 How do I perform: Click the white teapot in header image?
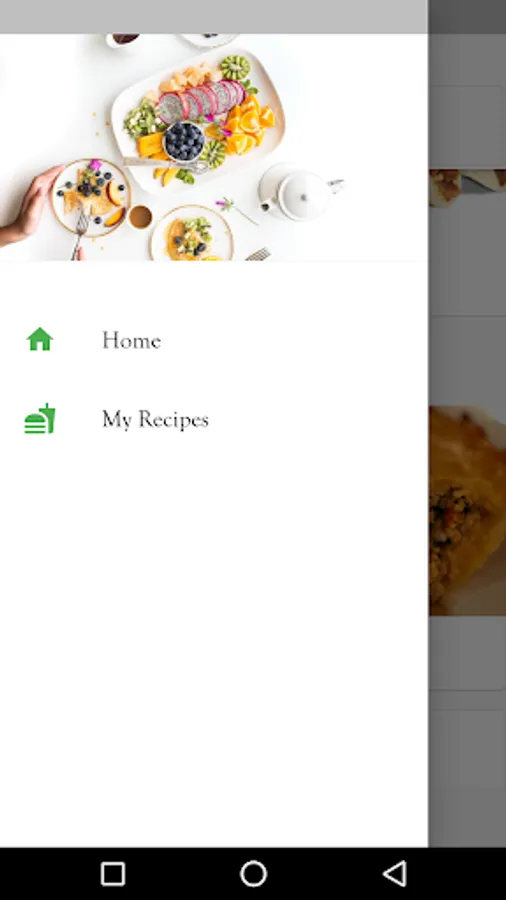pos(299,193)
